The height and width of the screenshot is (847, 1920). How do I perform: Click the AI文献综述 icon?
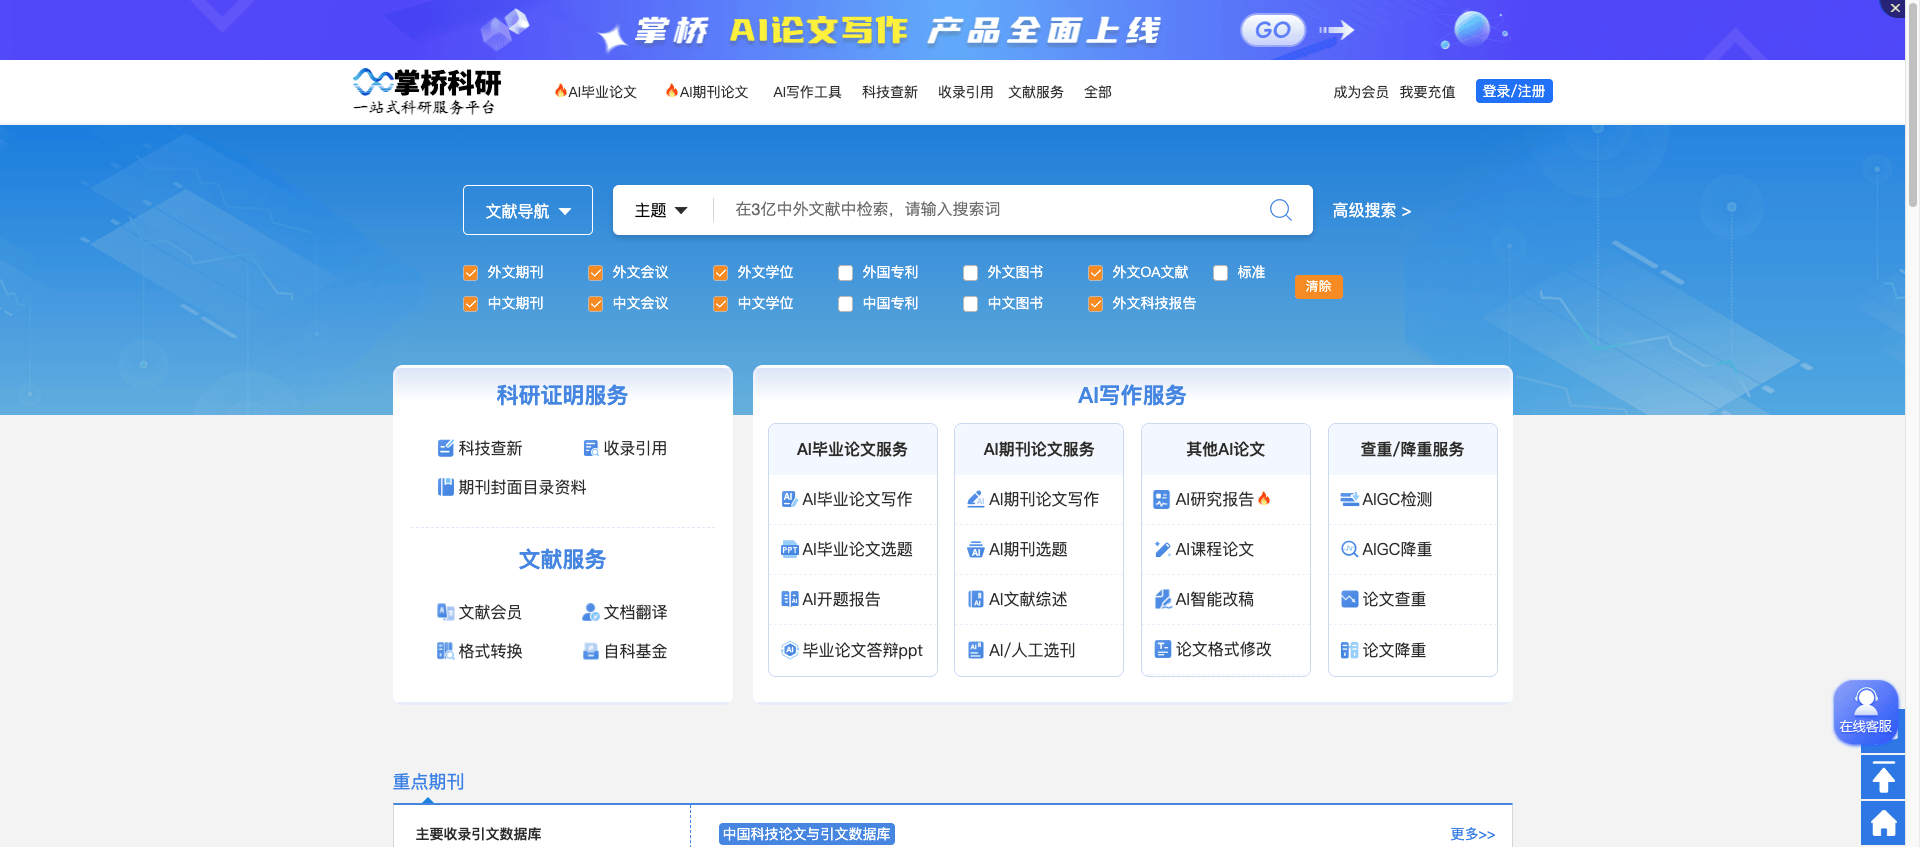(x=976, y=599)
